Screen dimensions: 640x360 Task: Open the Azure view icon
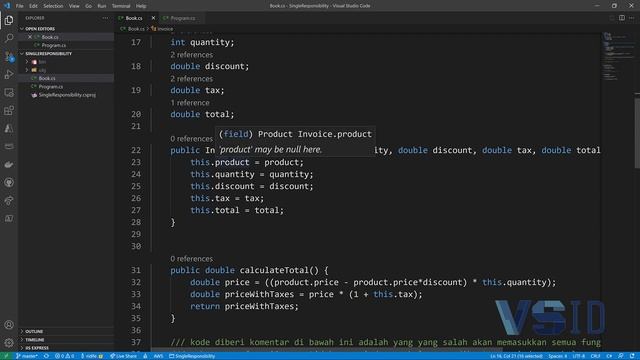9,129
